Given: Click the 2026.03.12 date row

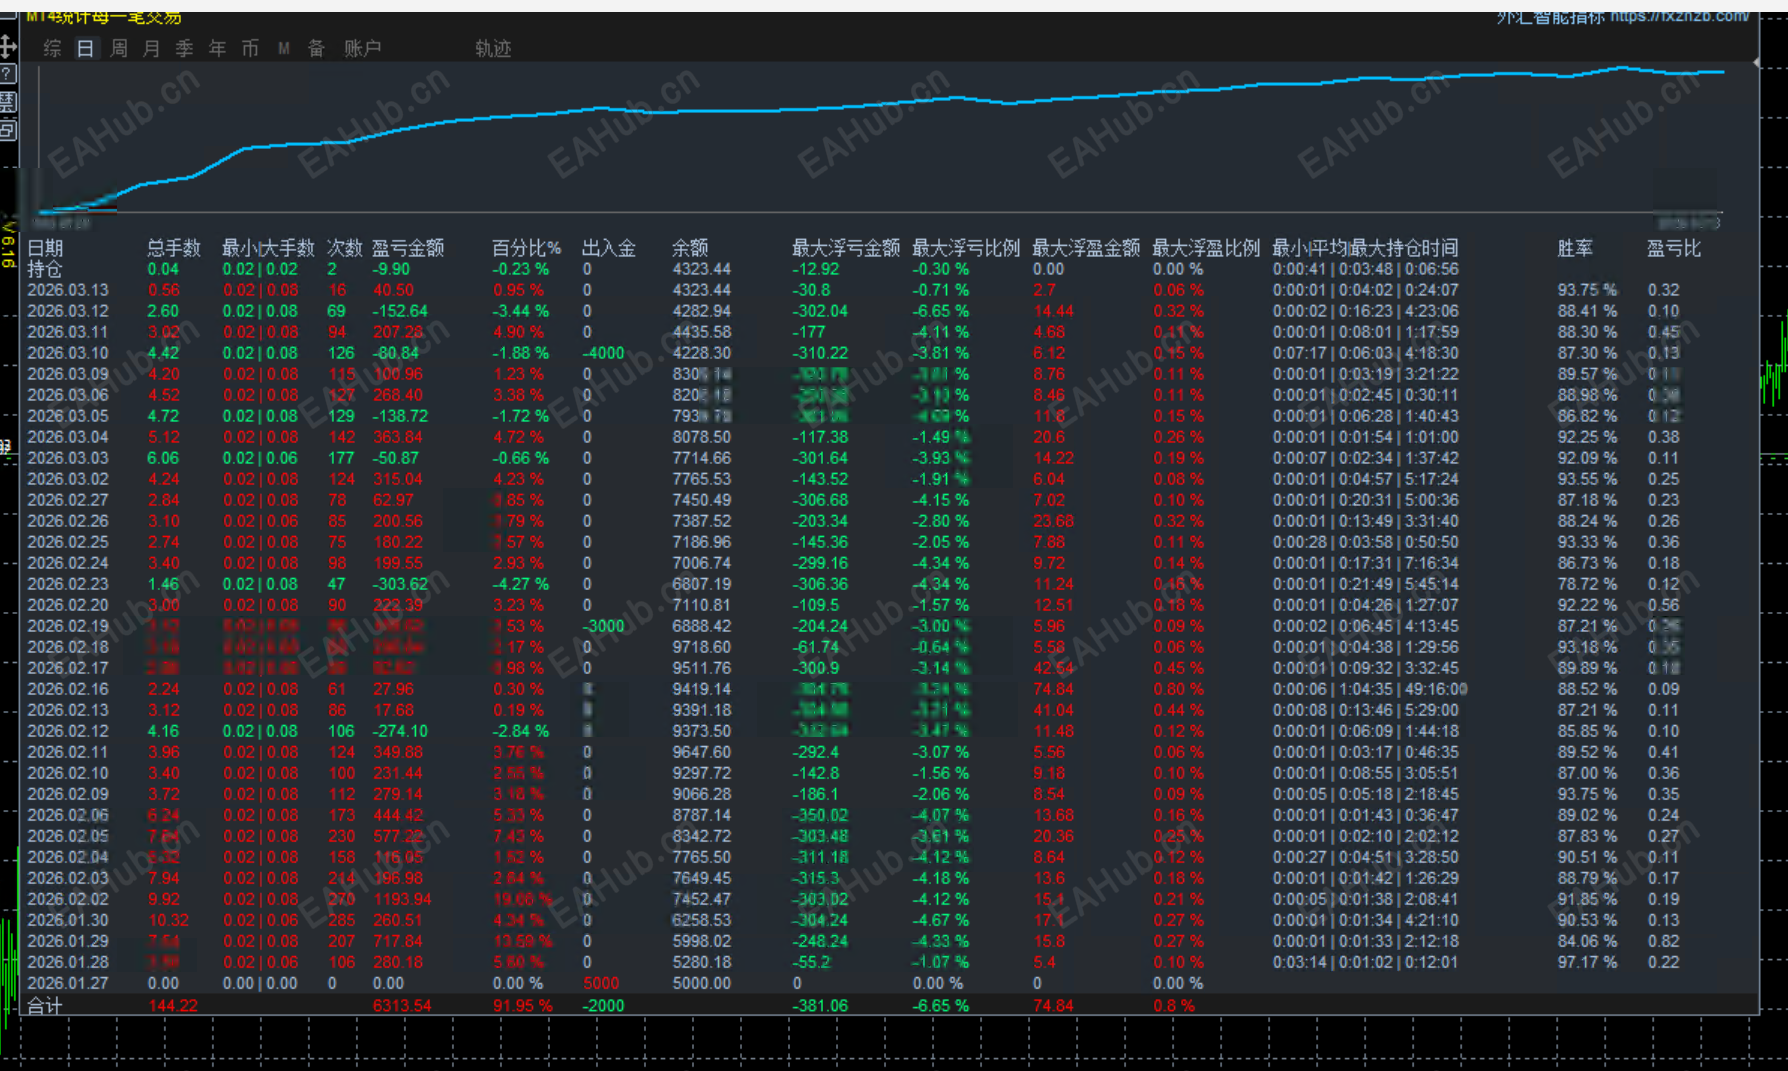Looking at the screenshot, I should coord(68,311).
